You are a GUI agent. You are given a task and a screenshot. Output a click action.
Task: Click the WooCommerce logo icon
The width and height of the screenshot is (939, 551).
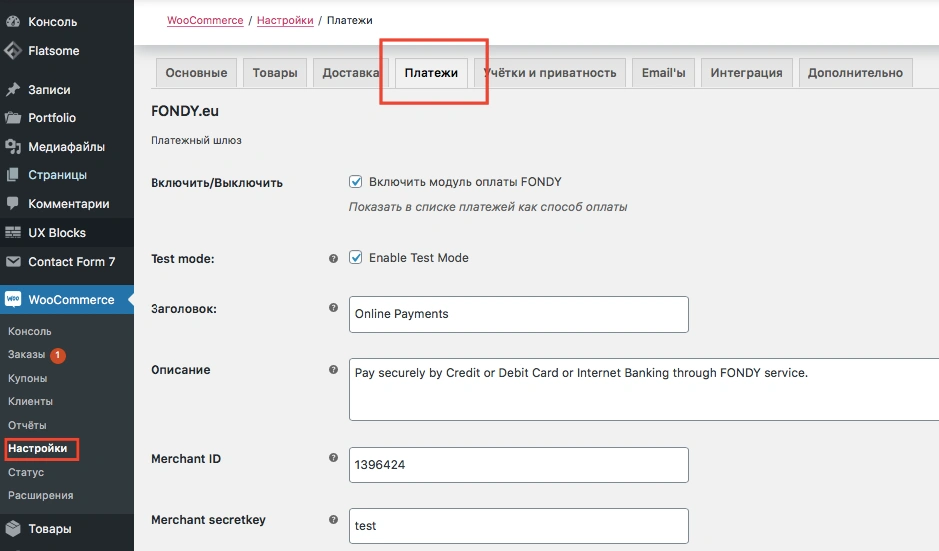(13, 299)
